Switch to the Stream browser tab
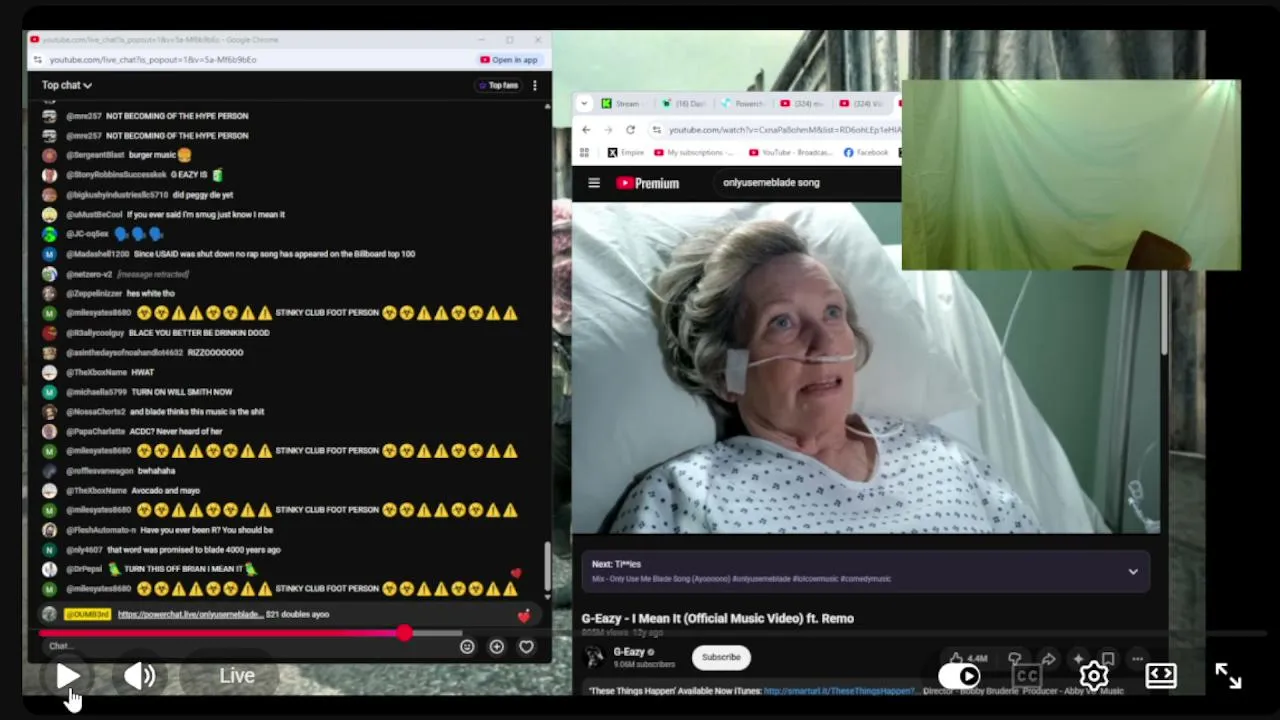 620,104
